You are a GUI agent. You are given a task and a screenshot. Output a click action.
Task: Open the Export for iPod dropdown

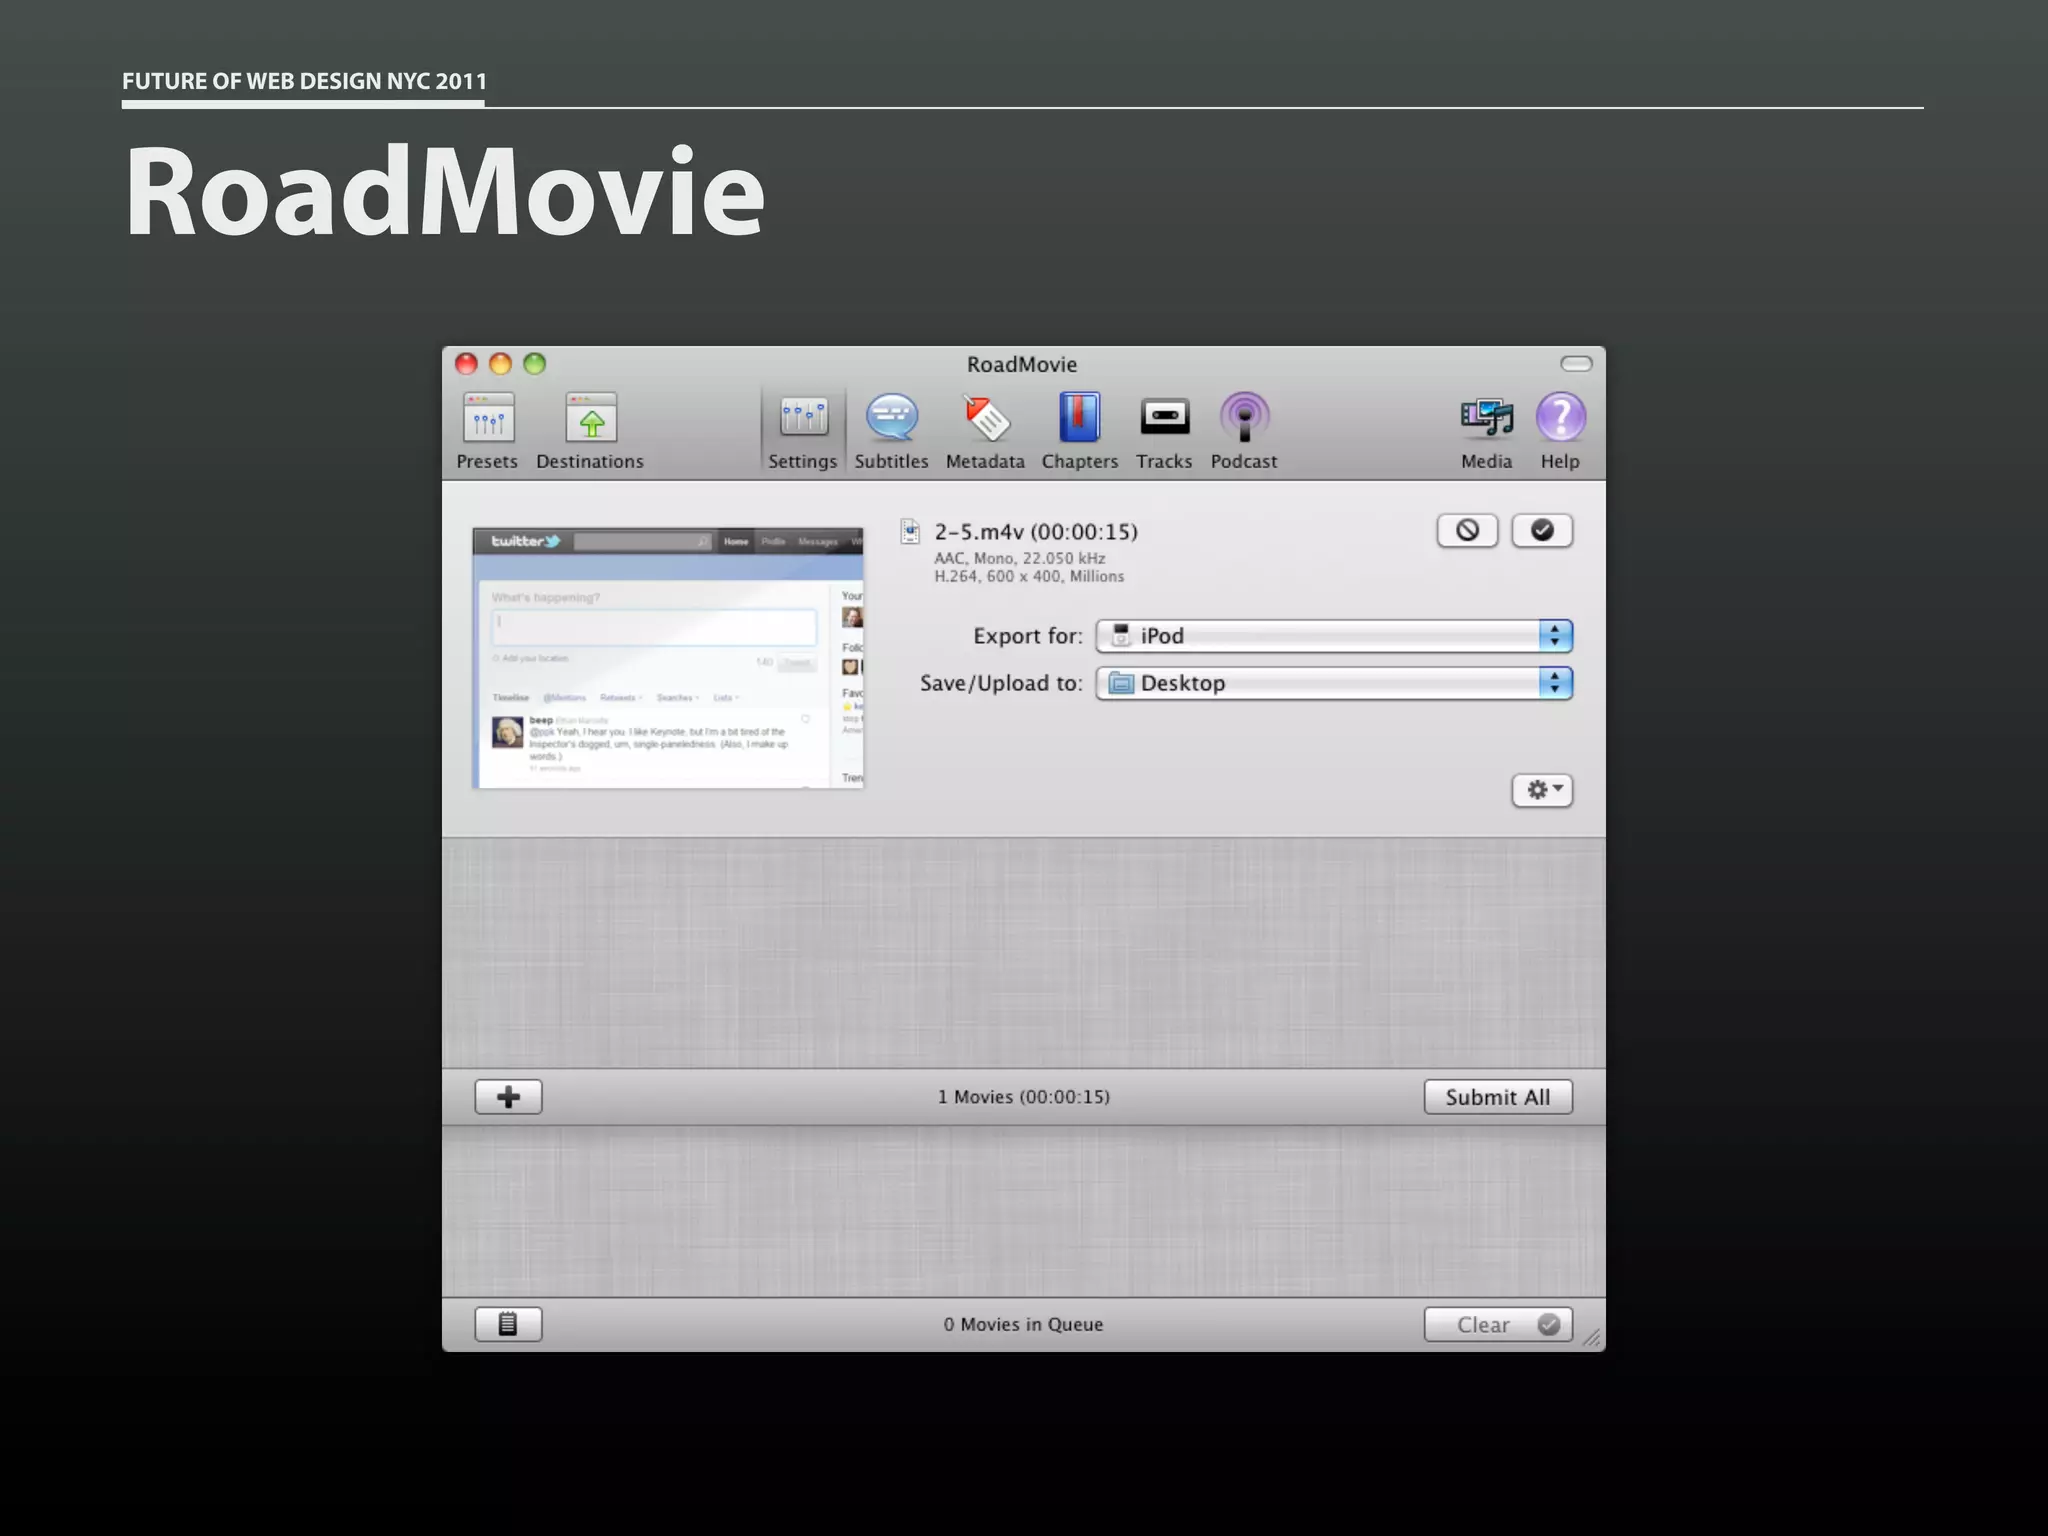click(x=1333, y=636)
